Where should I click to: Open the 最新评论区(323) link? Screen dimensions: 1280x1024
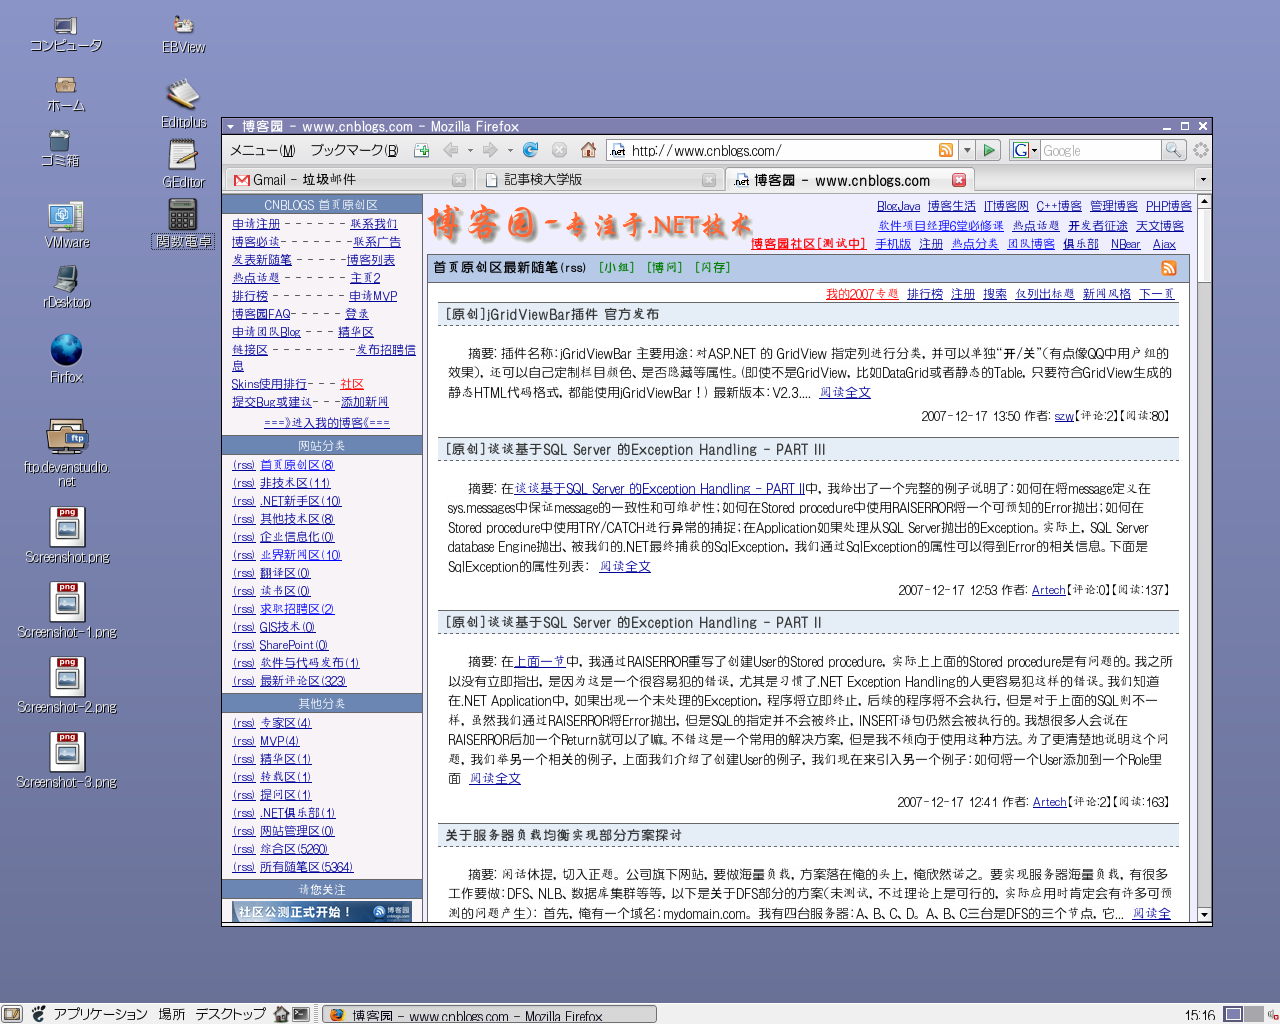coord(303,681)
